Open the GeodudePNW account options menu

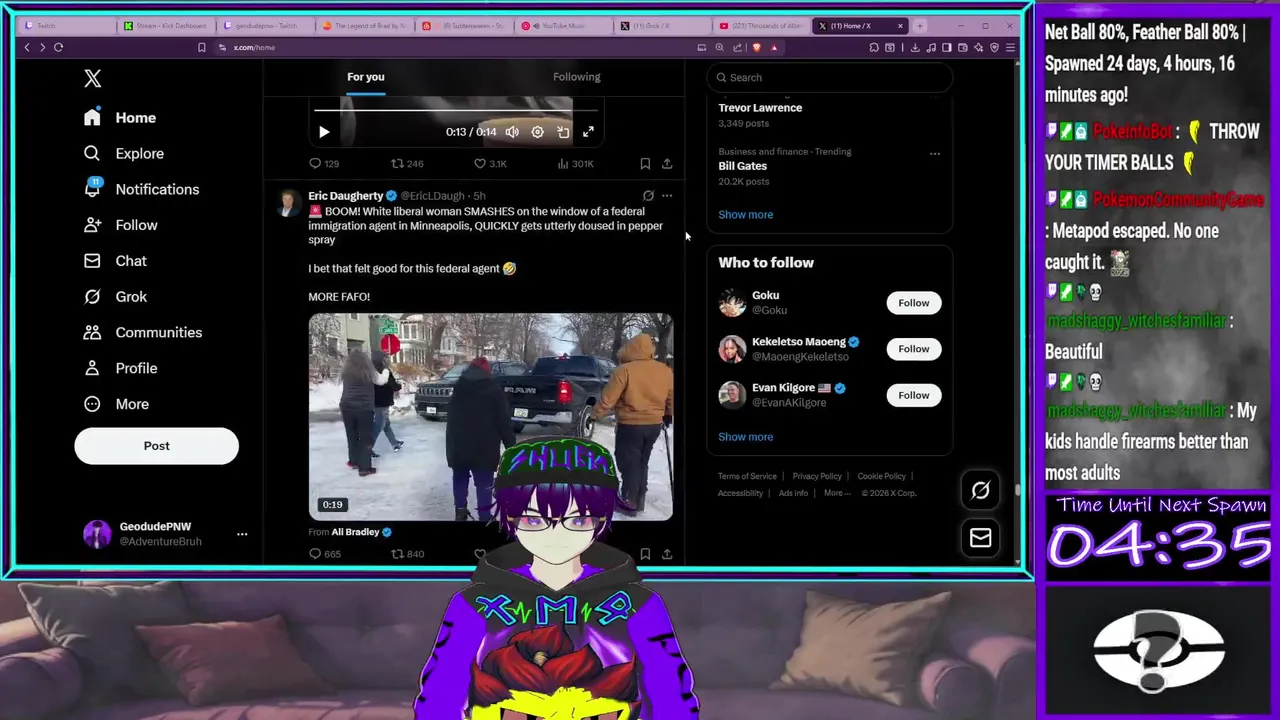[241, 534]
